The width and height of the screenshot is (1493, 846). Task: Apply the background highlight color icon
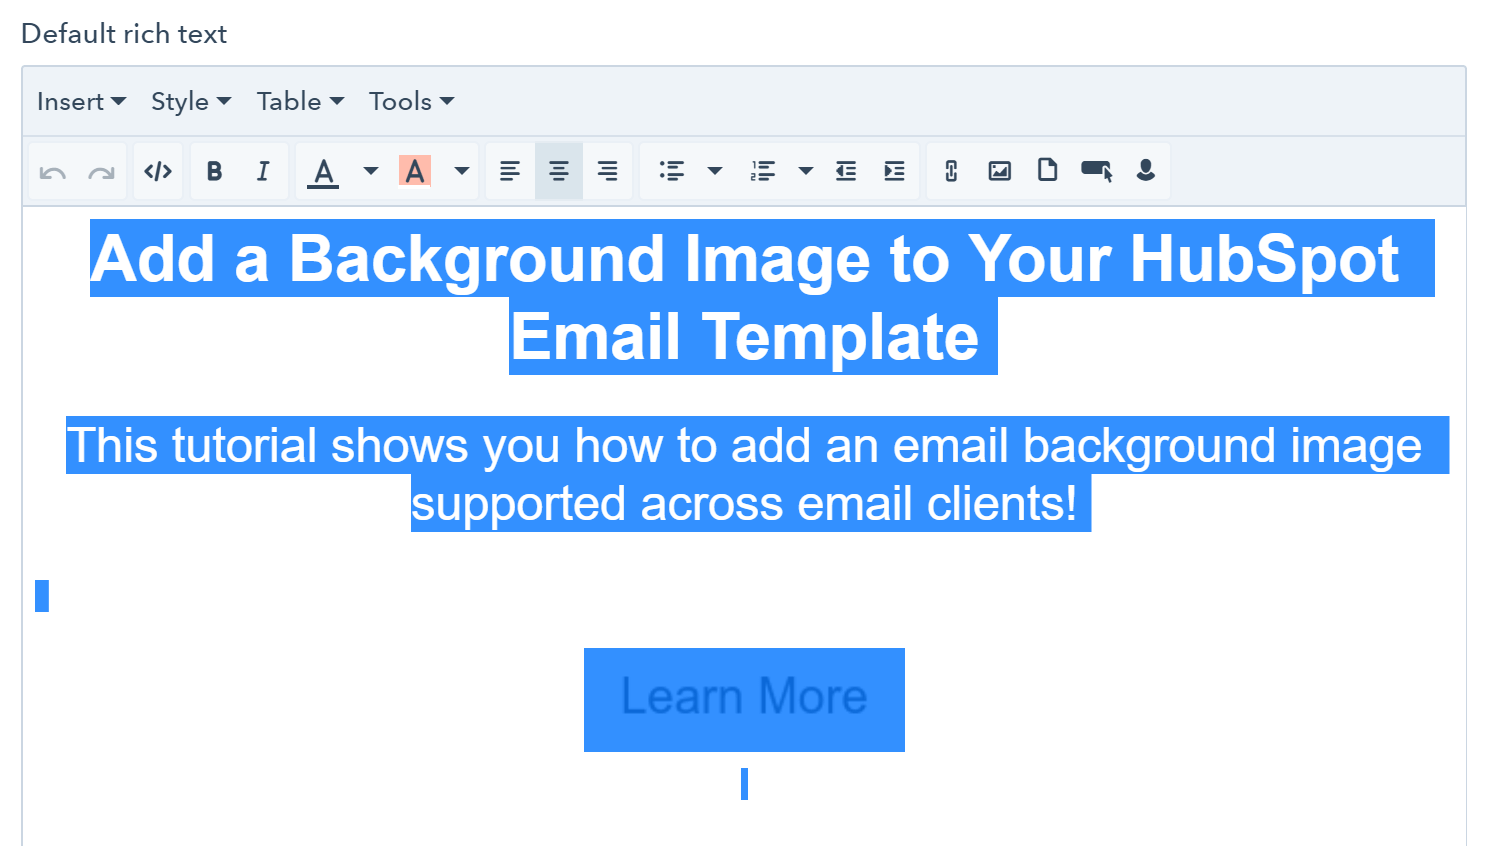(415, 171)
